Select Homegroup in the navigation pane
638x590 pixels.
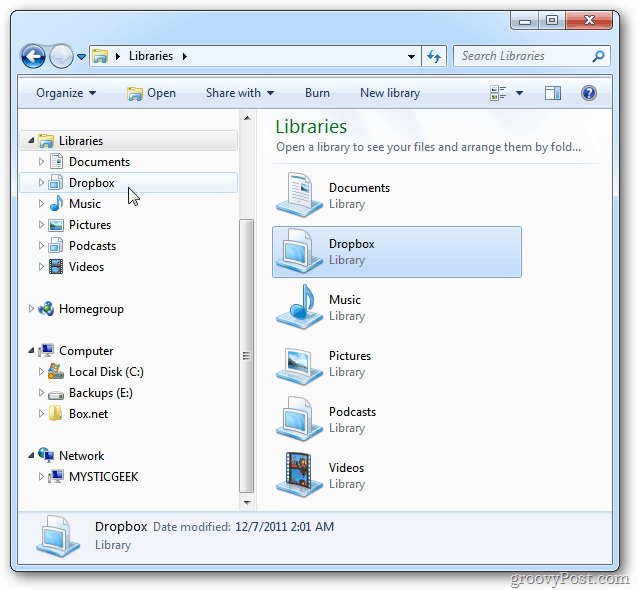point(91,309)
